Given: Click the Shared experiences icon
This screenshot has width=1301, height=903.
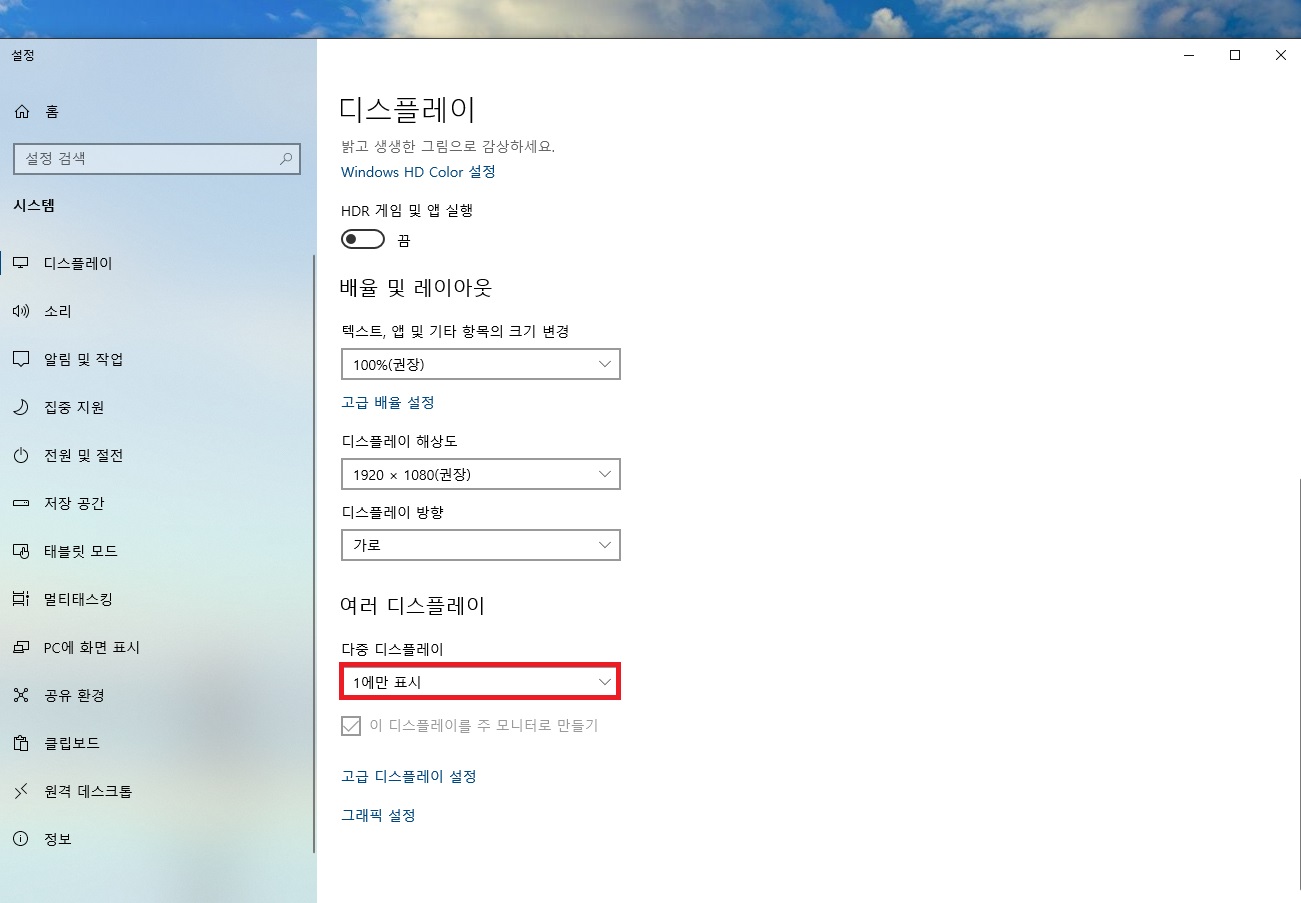Looking at the screenshot, I should pyautogui.click(x=21, y=695).
